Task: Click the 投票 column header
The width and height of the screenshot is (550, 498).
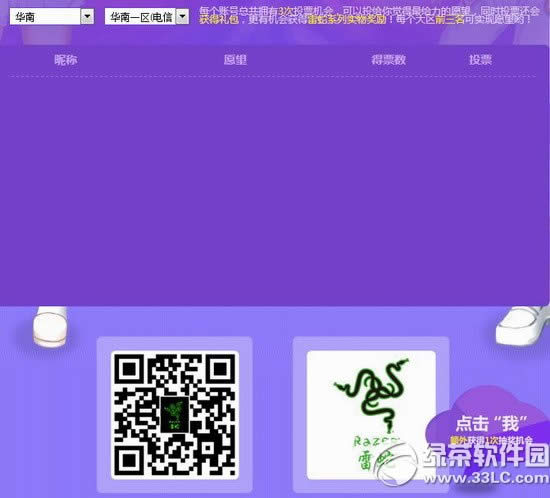Action: (480, 60)
